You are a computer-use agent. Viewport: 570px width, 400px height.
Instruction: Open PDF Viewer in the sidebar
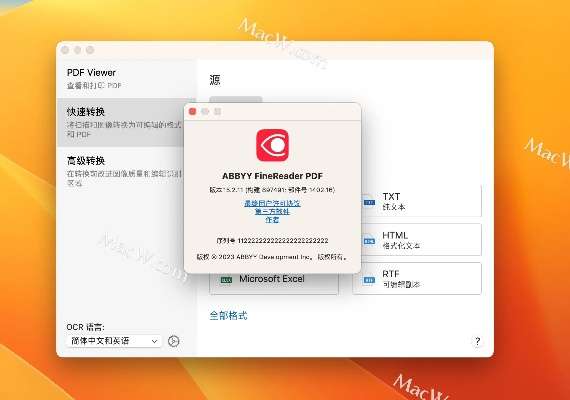(x=126, y=78)
